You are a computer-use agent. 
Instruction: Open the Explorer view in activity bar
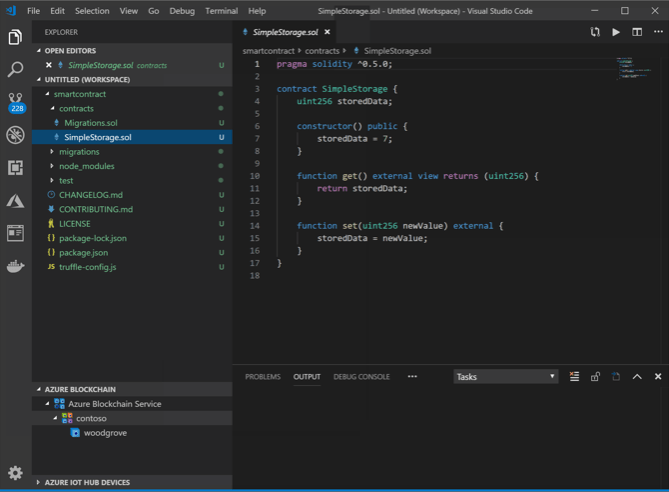coord(15,37)
